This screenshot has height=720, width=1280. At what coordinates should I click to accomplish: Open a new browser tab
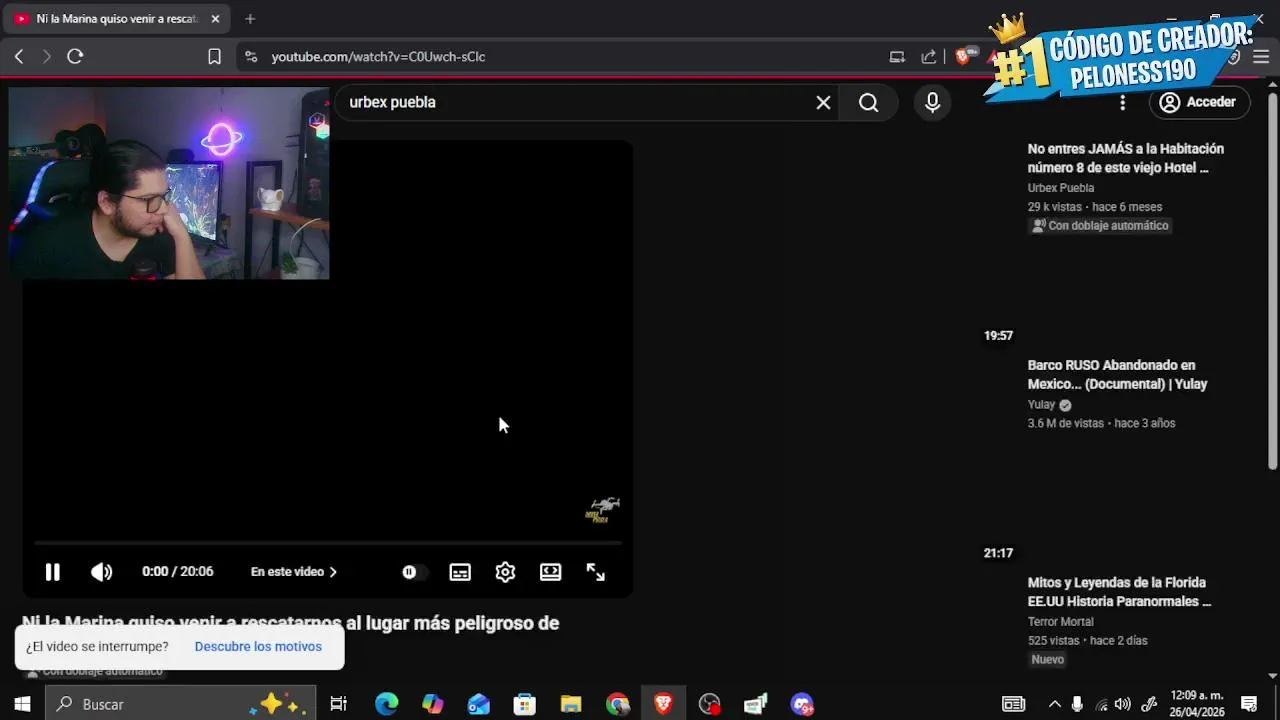point(250,19)
